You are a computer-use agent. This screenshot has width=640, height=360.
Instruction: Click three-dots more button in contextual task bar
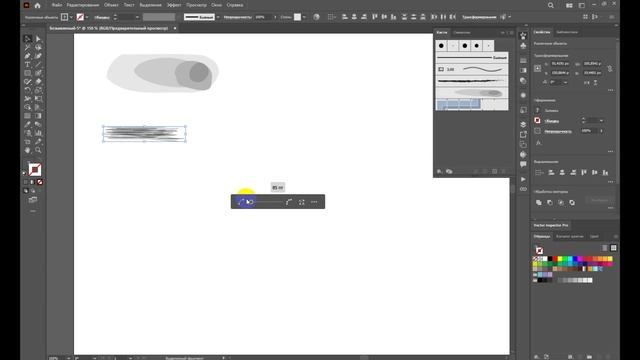click(314, 202)
